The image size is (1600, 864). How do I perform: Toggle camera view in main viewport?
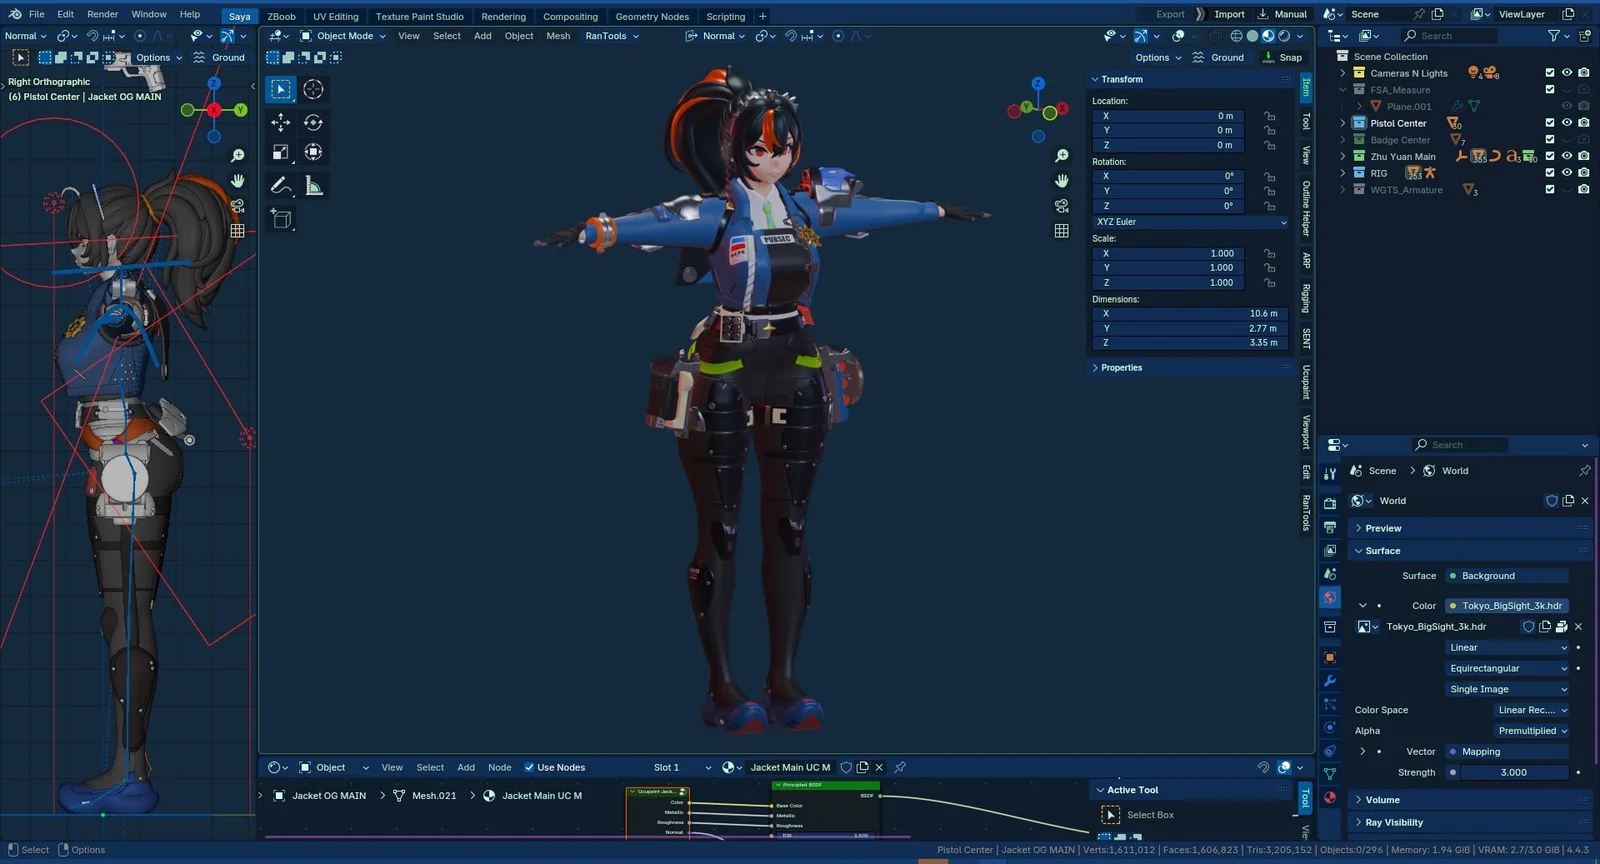pos(1061,206)
